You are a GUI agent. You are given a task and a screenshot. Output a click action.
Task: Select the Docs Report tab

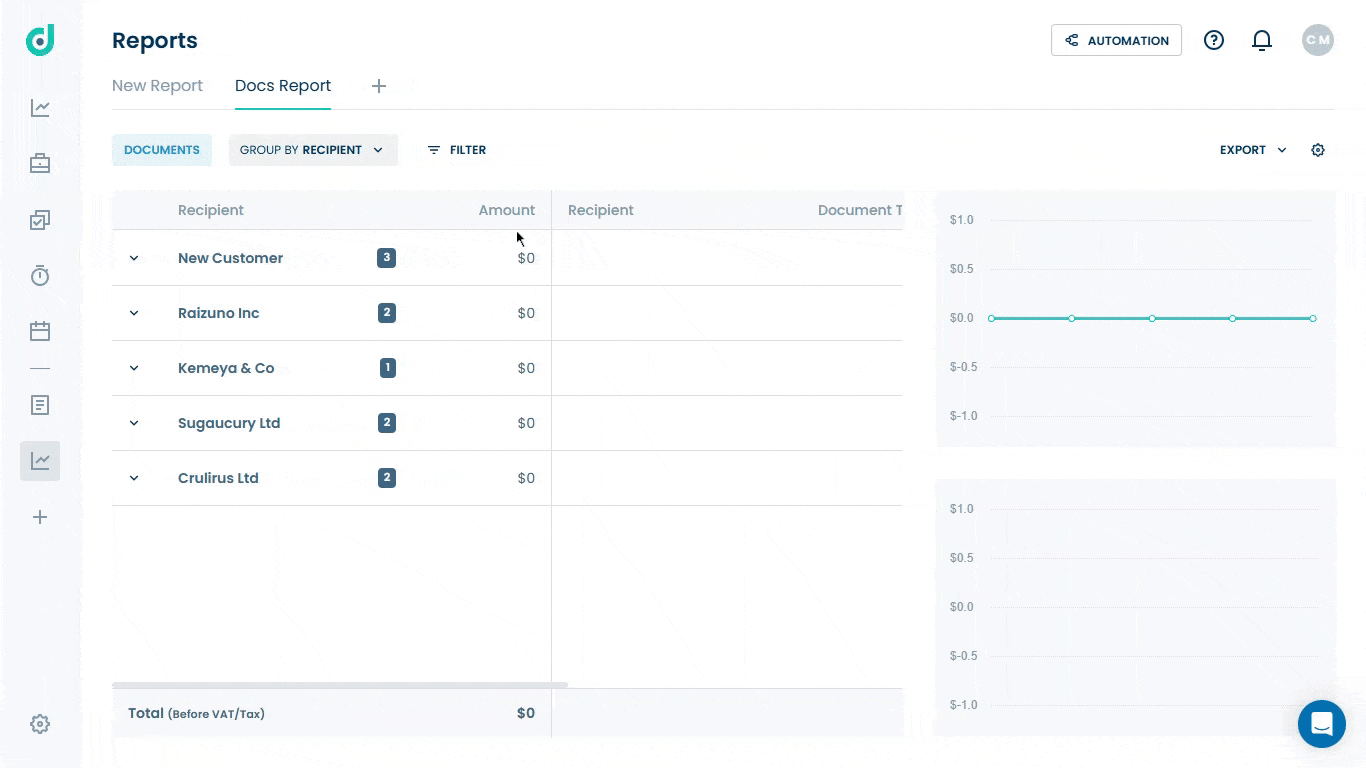tap(283, 86)
